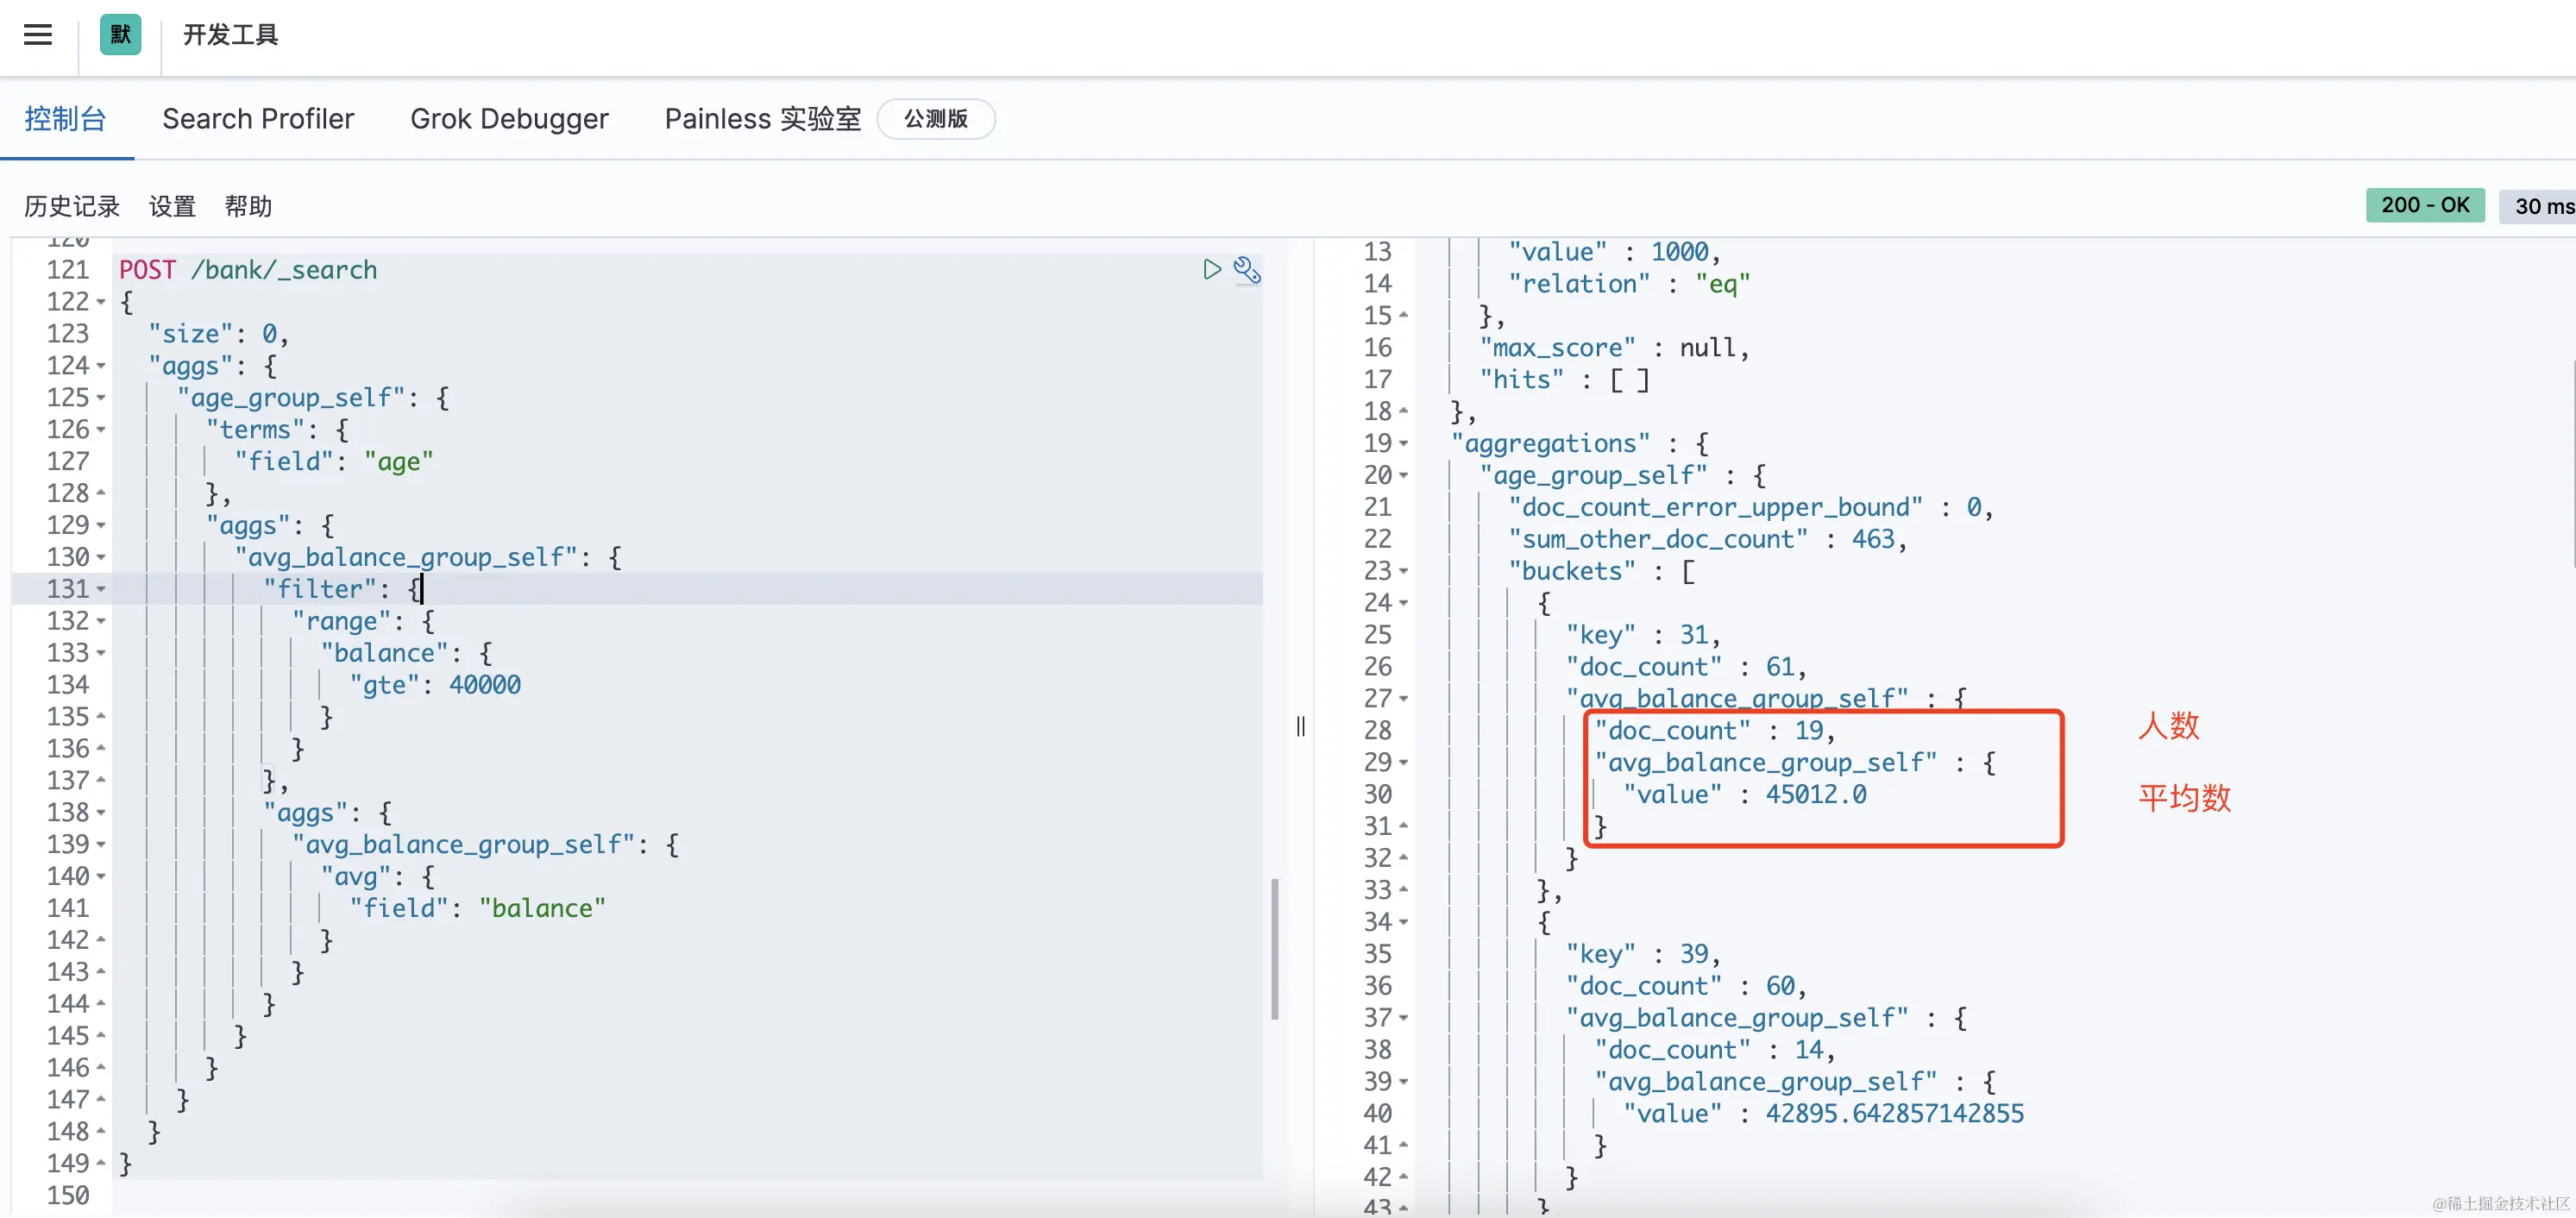Image resolution: width=2576 pixels, height=1218 pixels.
Task: Open the wrench request options icon
Action: click(1246, 269)
